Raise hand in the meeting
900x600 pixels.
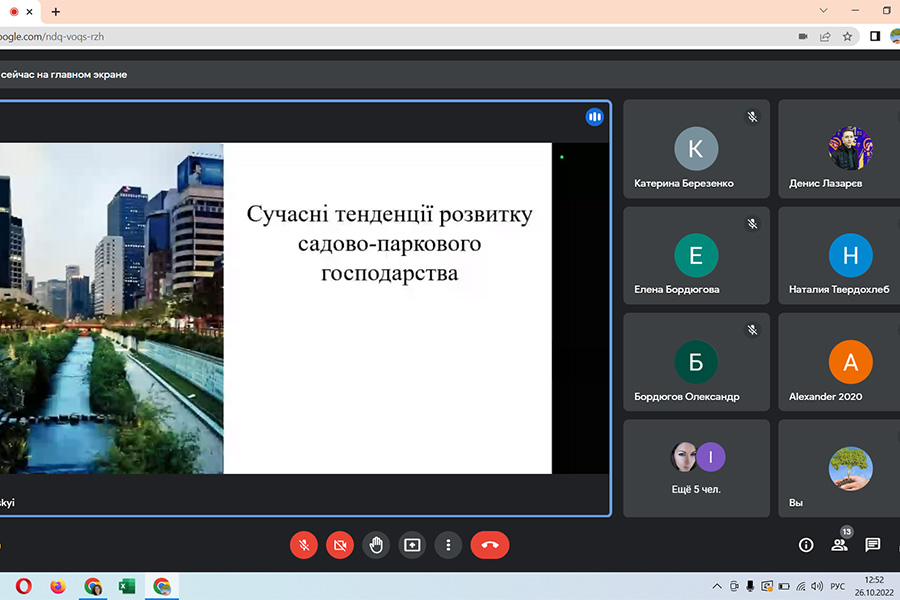point(376,545)
